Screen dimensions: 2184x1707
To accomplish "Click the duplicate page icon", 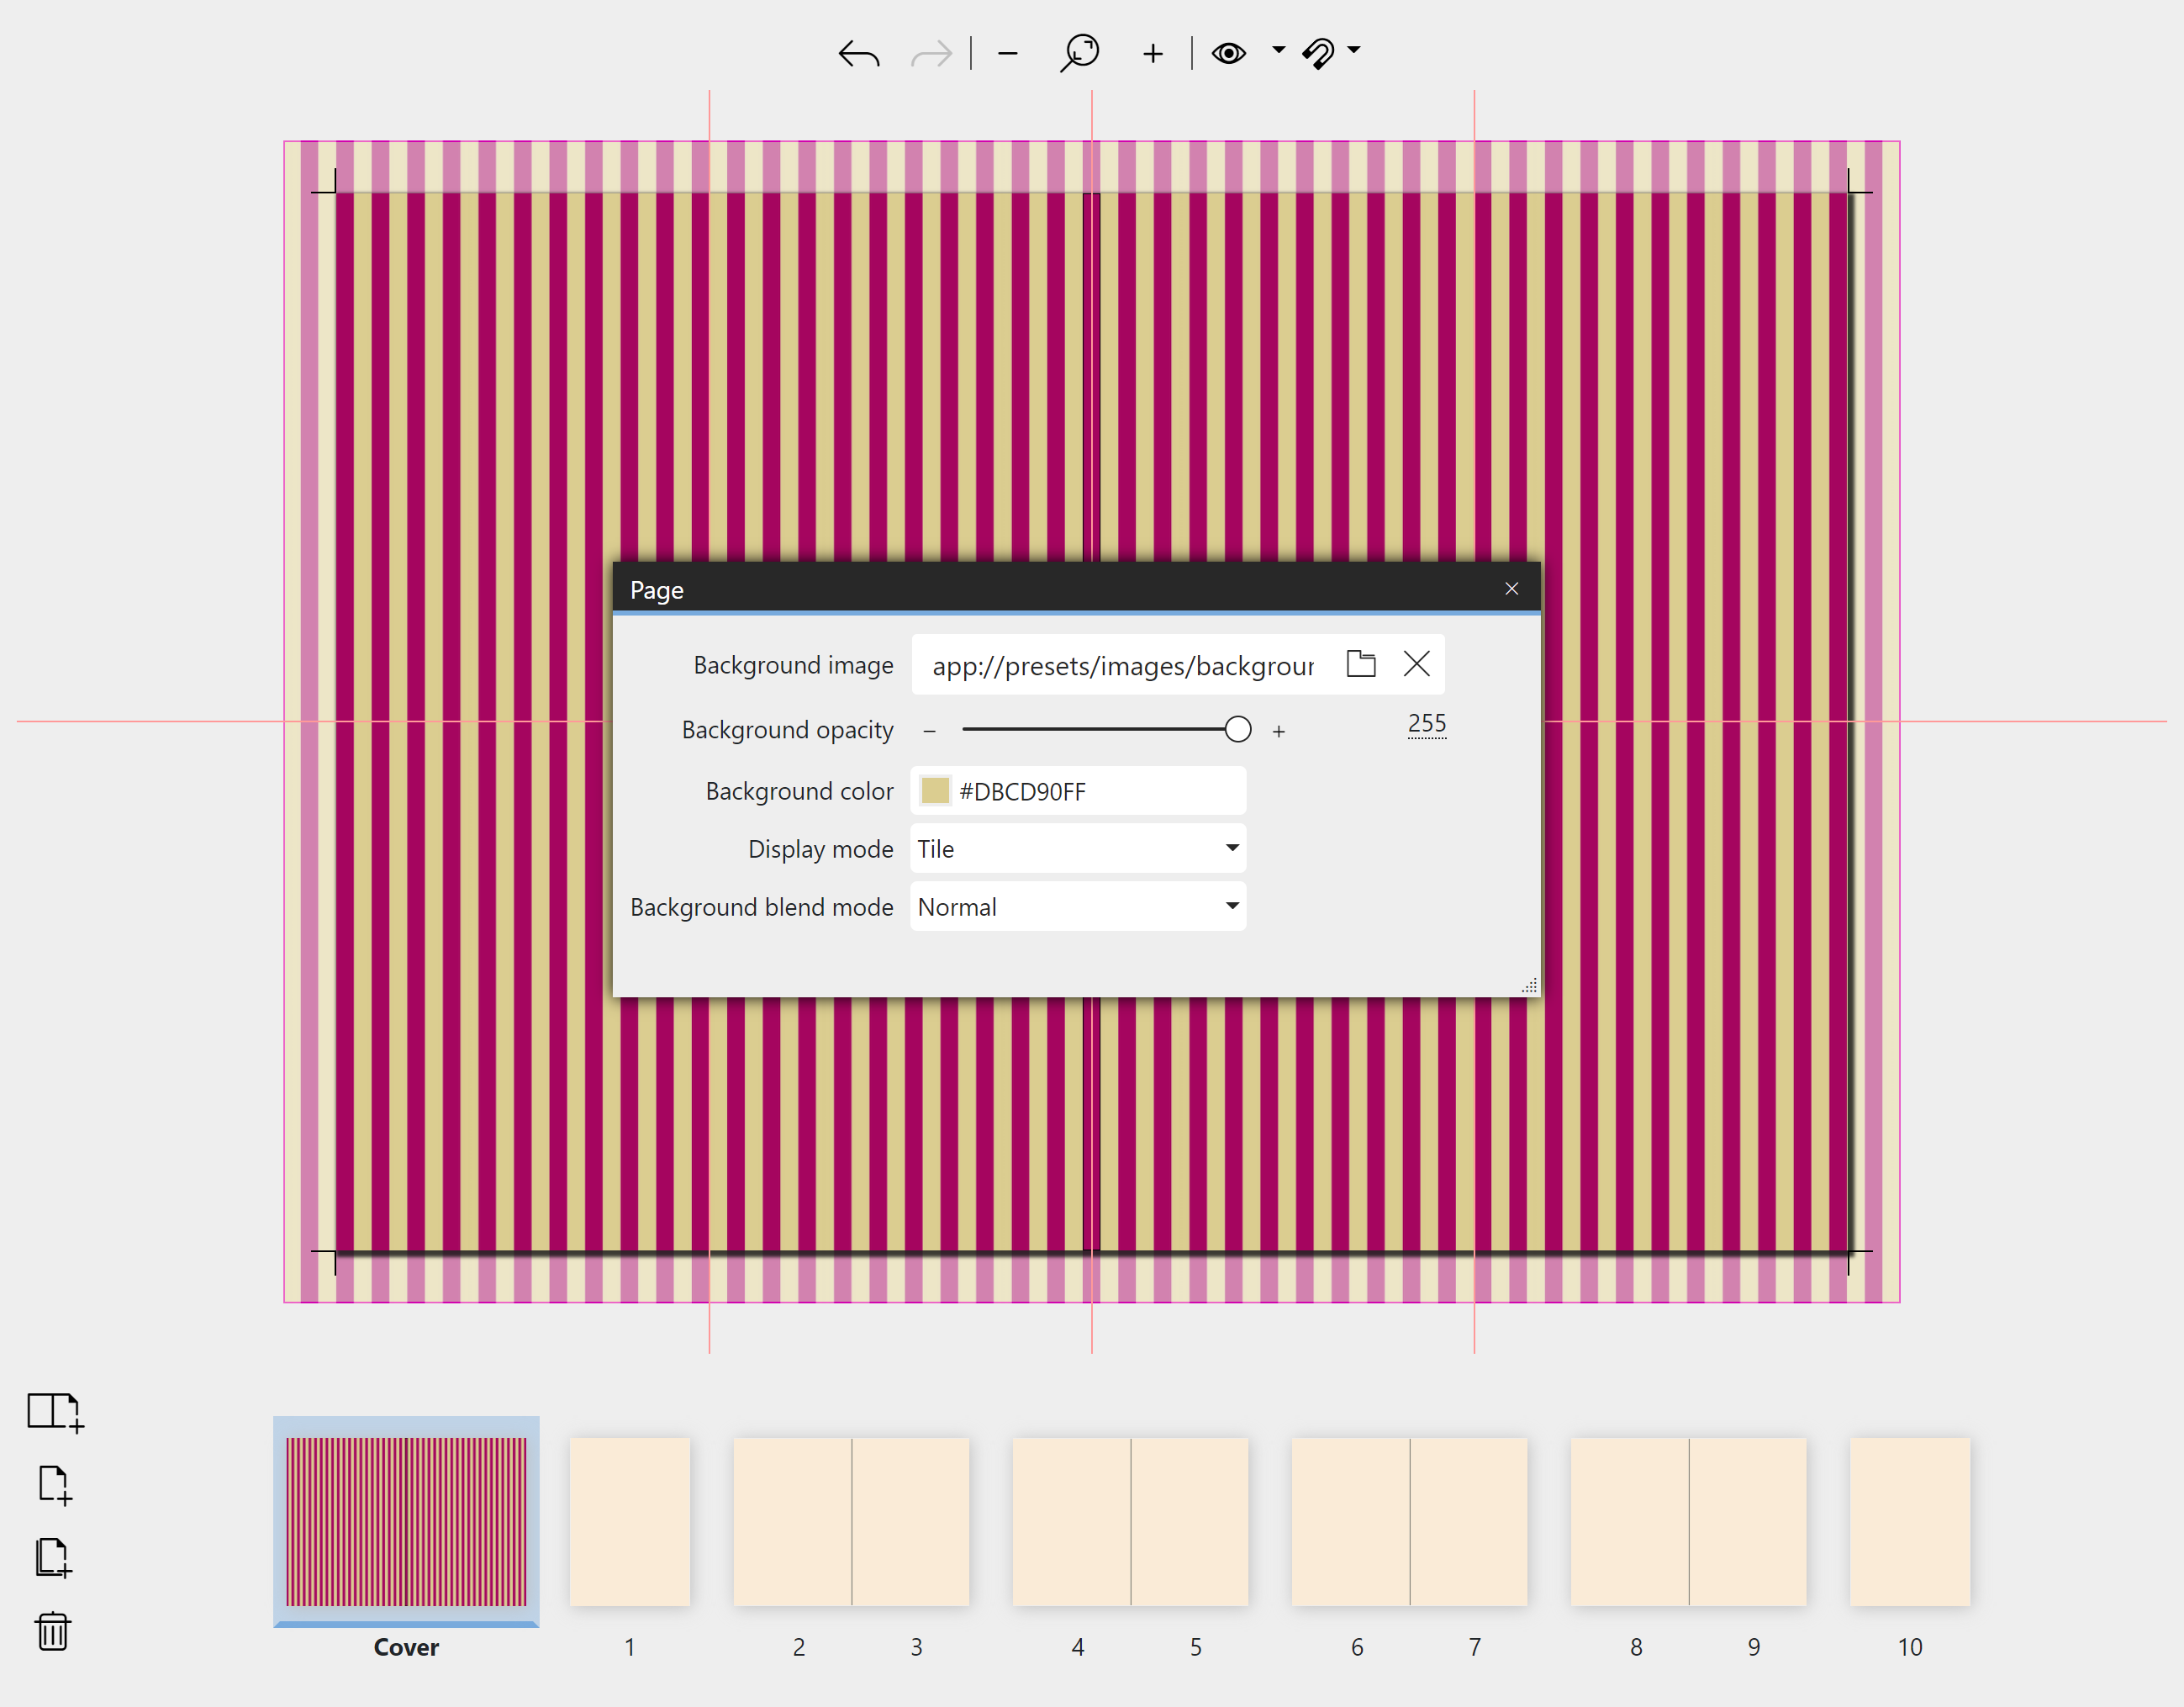I will click(54, 1557).
